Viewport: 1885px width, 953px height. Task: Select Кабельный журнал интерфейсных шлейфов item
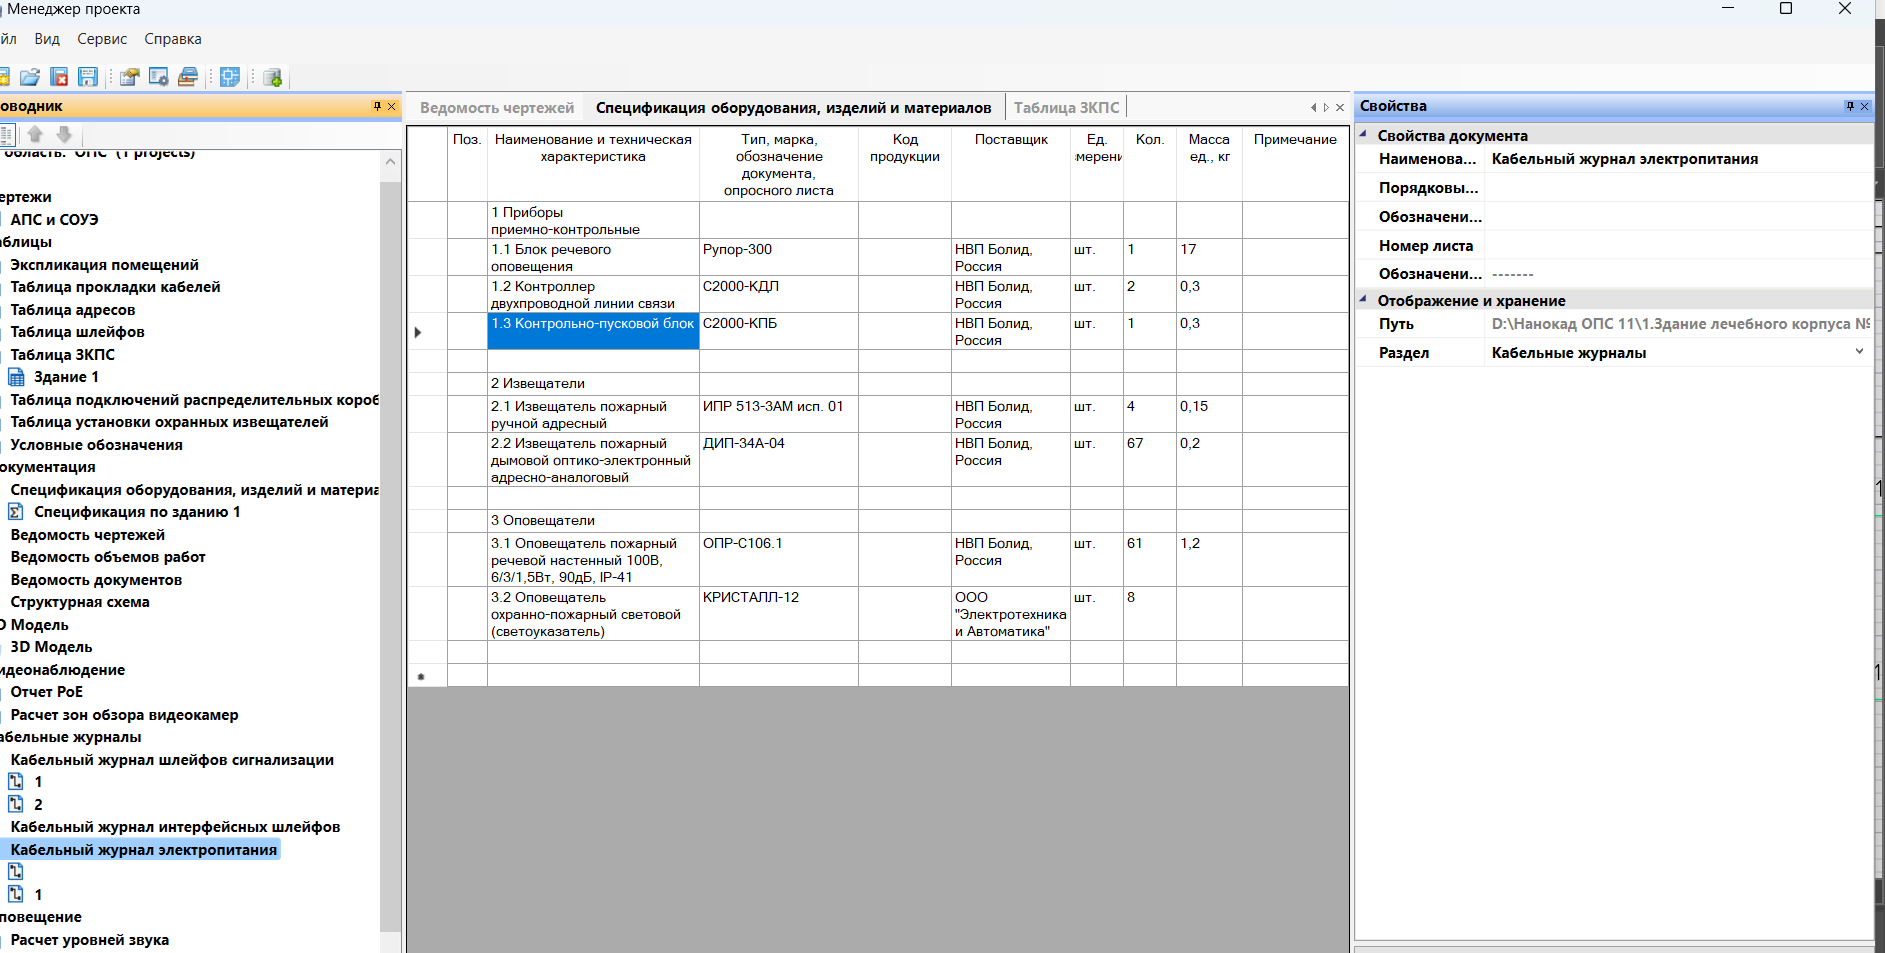(175, 827)
